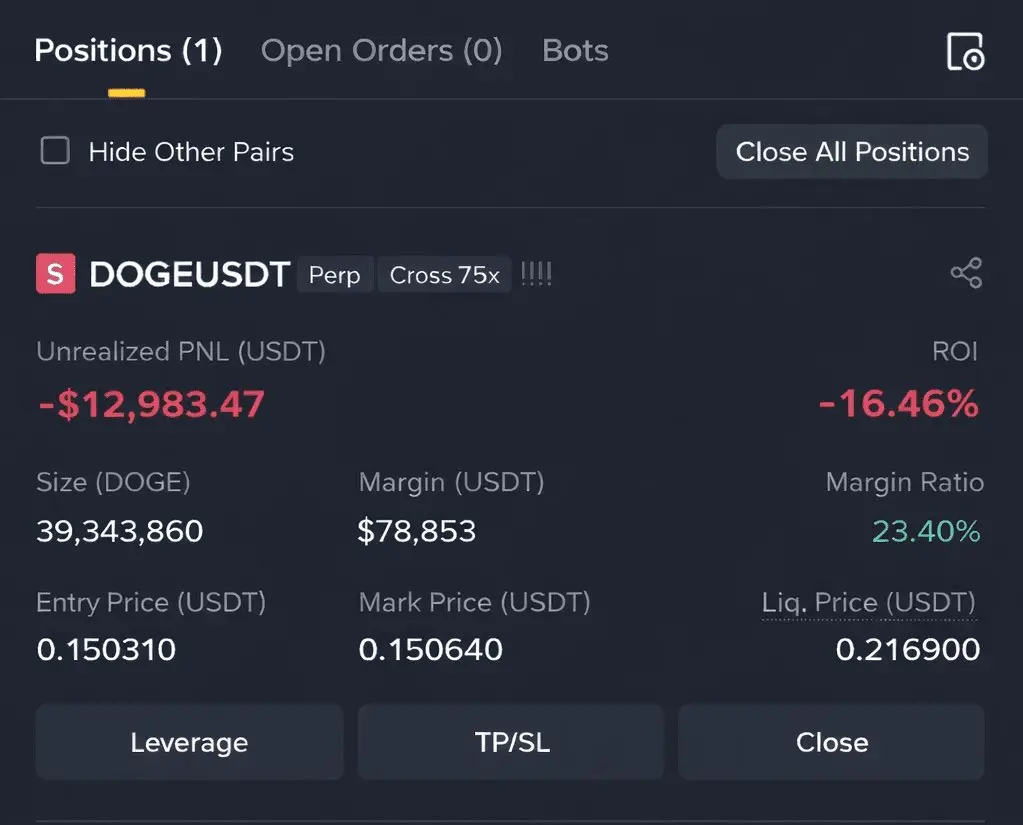1023x825 pixels.
Task: Click the DOGEUSDT pair name
Action: (189, 274)
